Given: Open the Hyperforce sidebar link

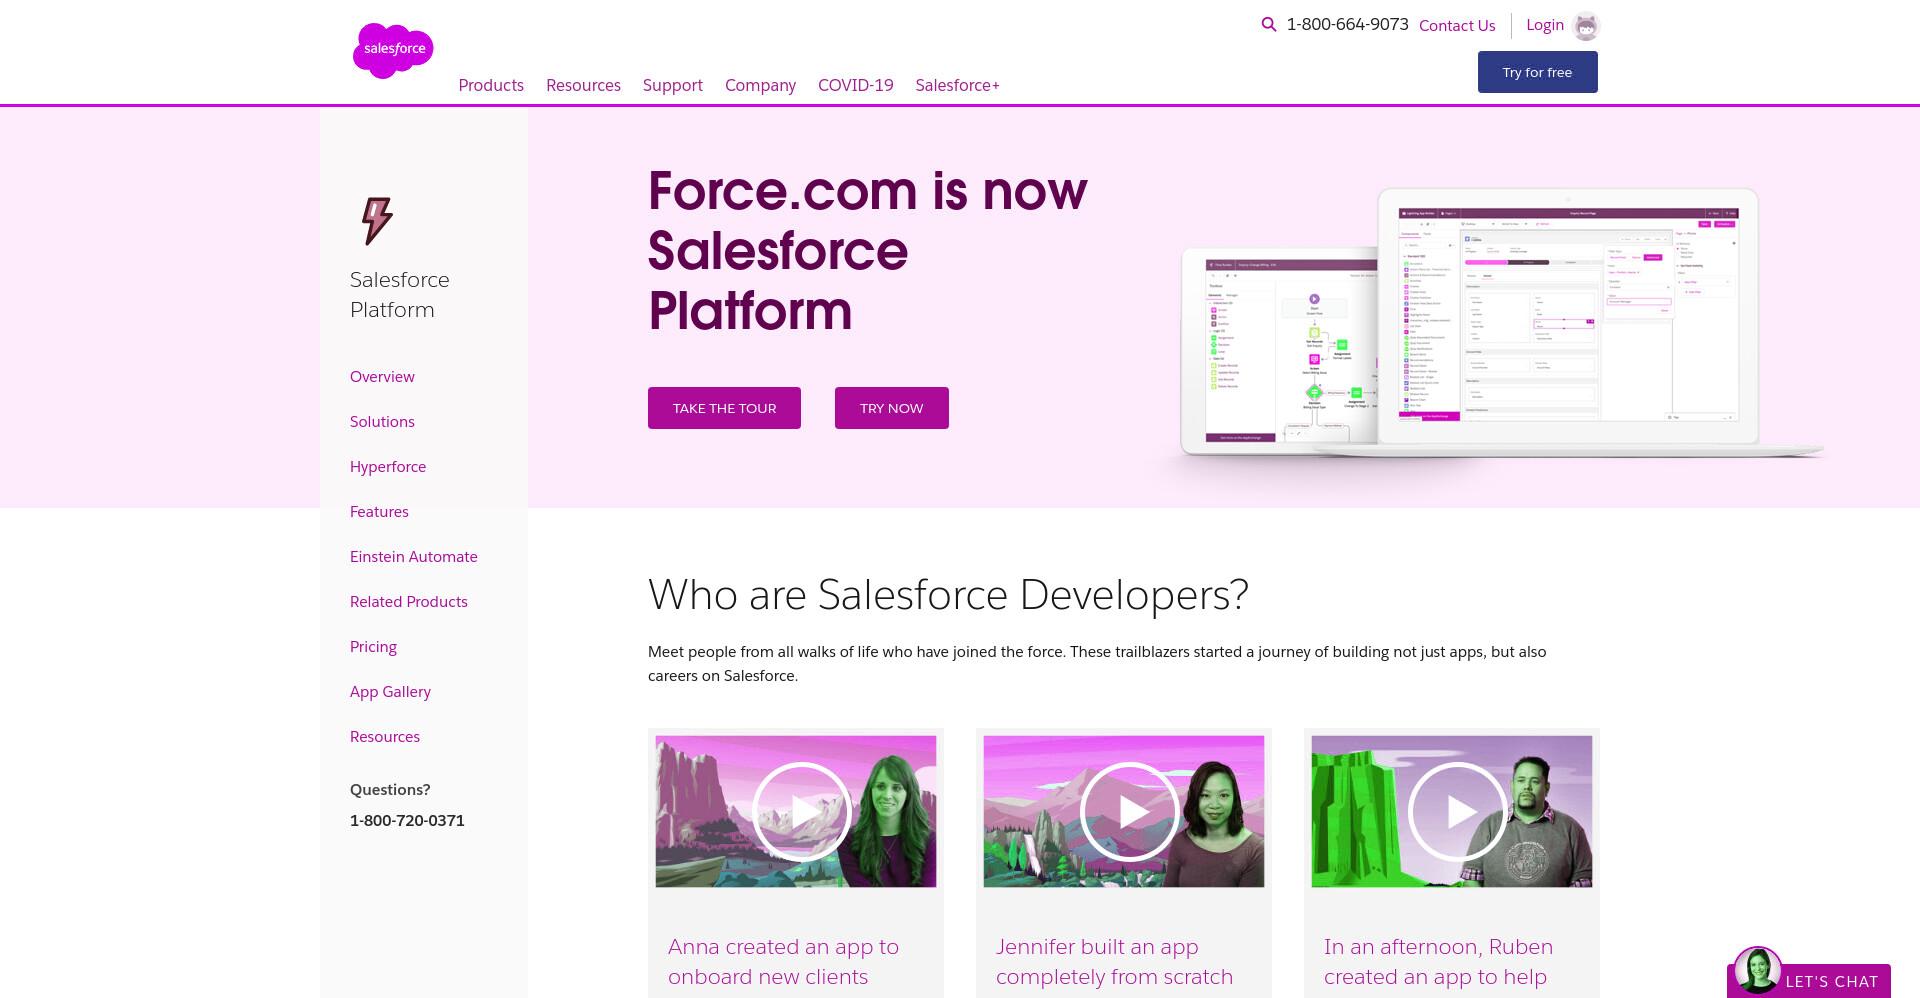Looking at the screenshot, I should pos(388,467).
